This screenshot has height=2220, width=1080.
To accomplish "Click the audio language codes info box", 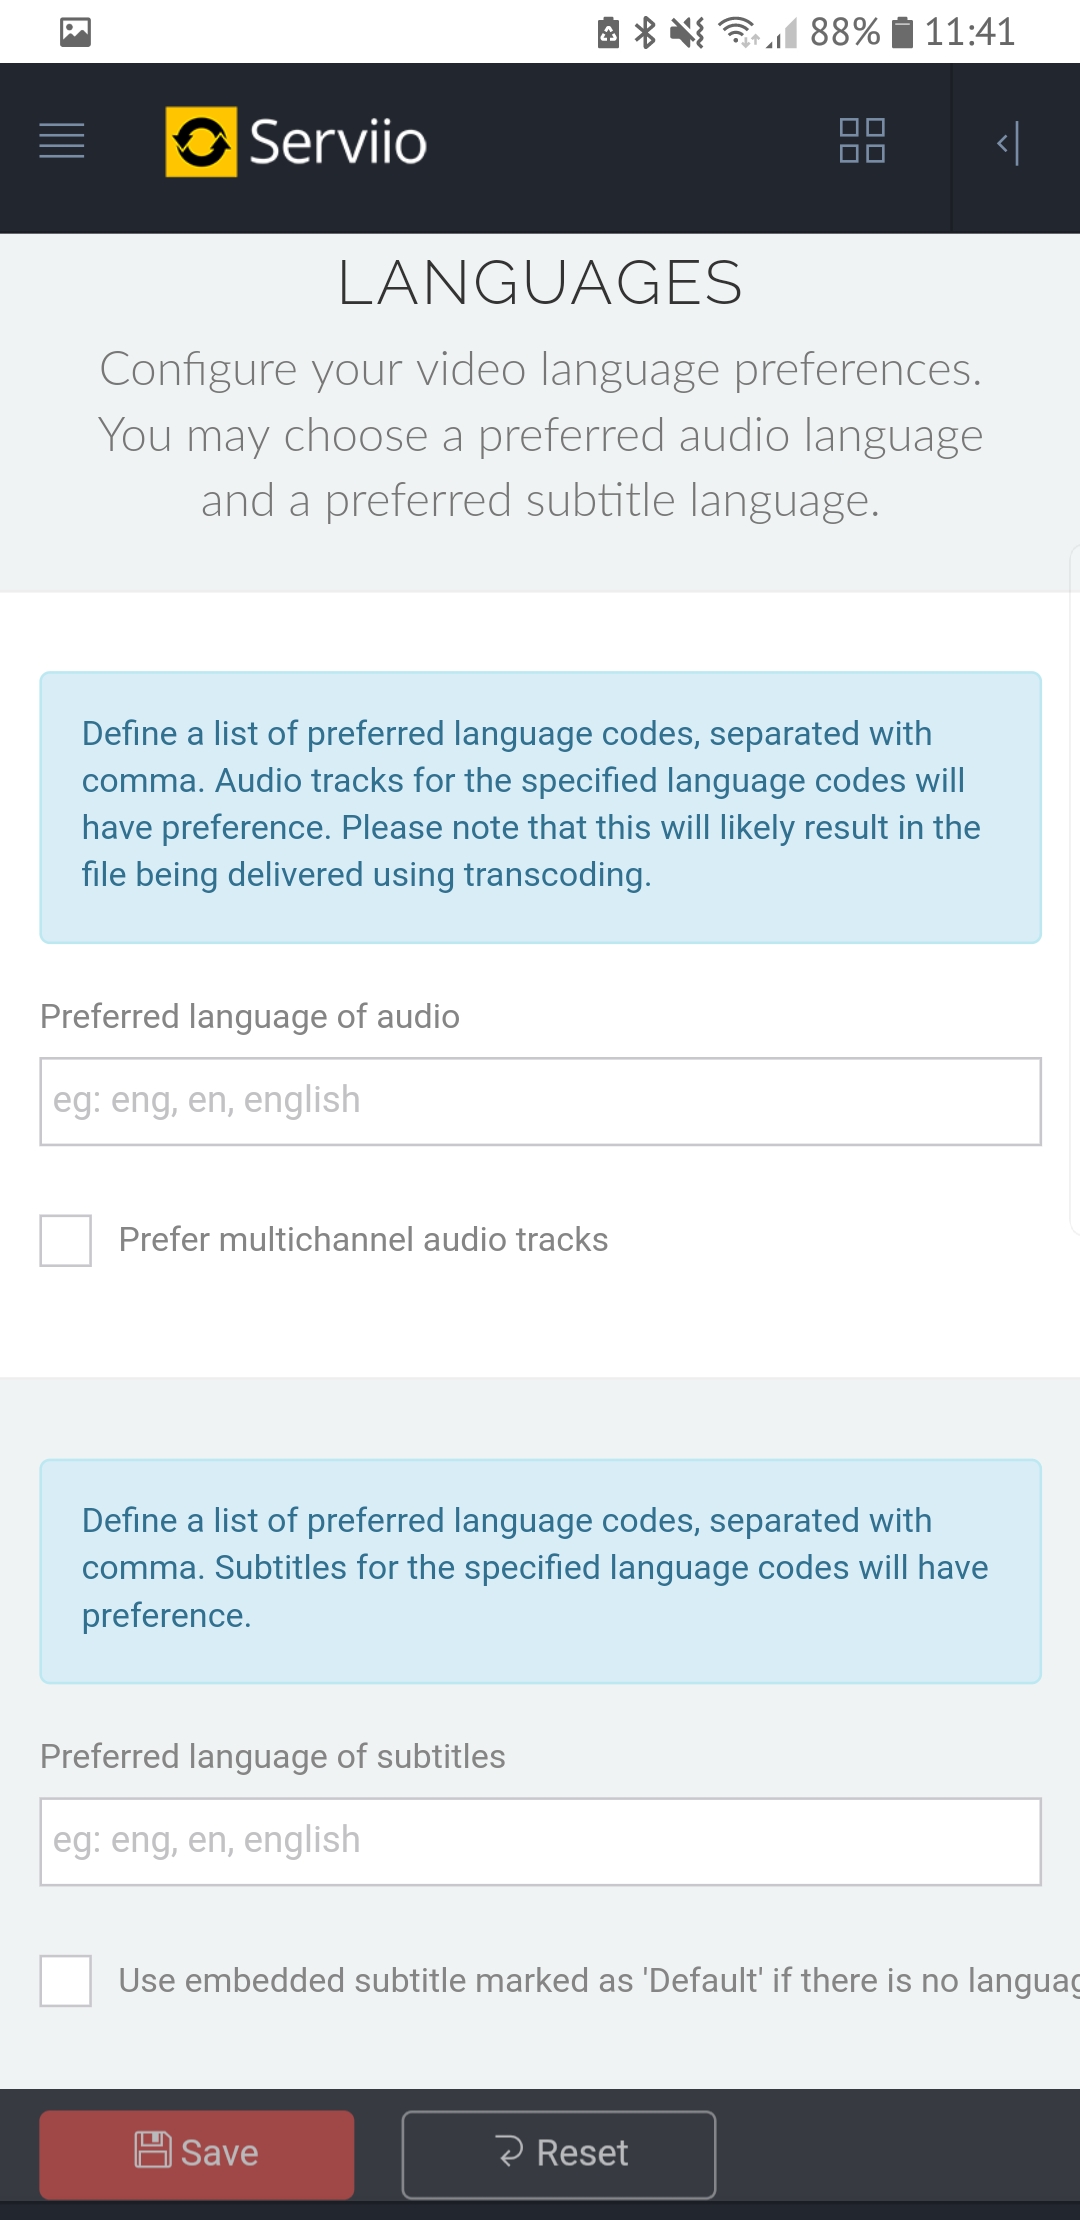I will (540, 806).
